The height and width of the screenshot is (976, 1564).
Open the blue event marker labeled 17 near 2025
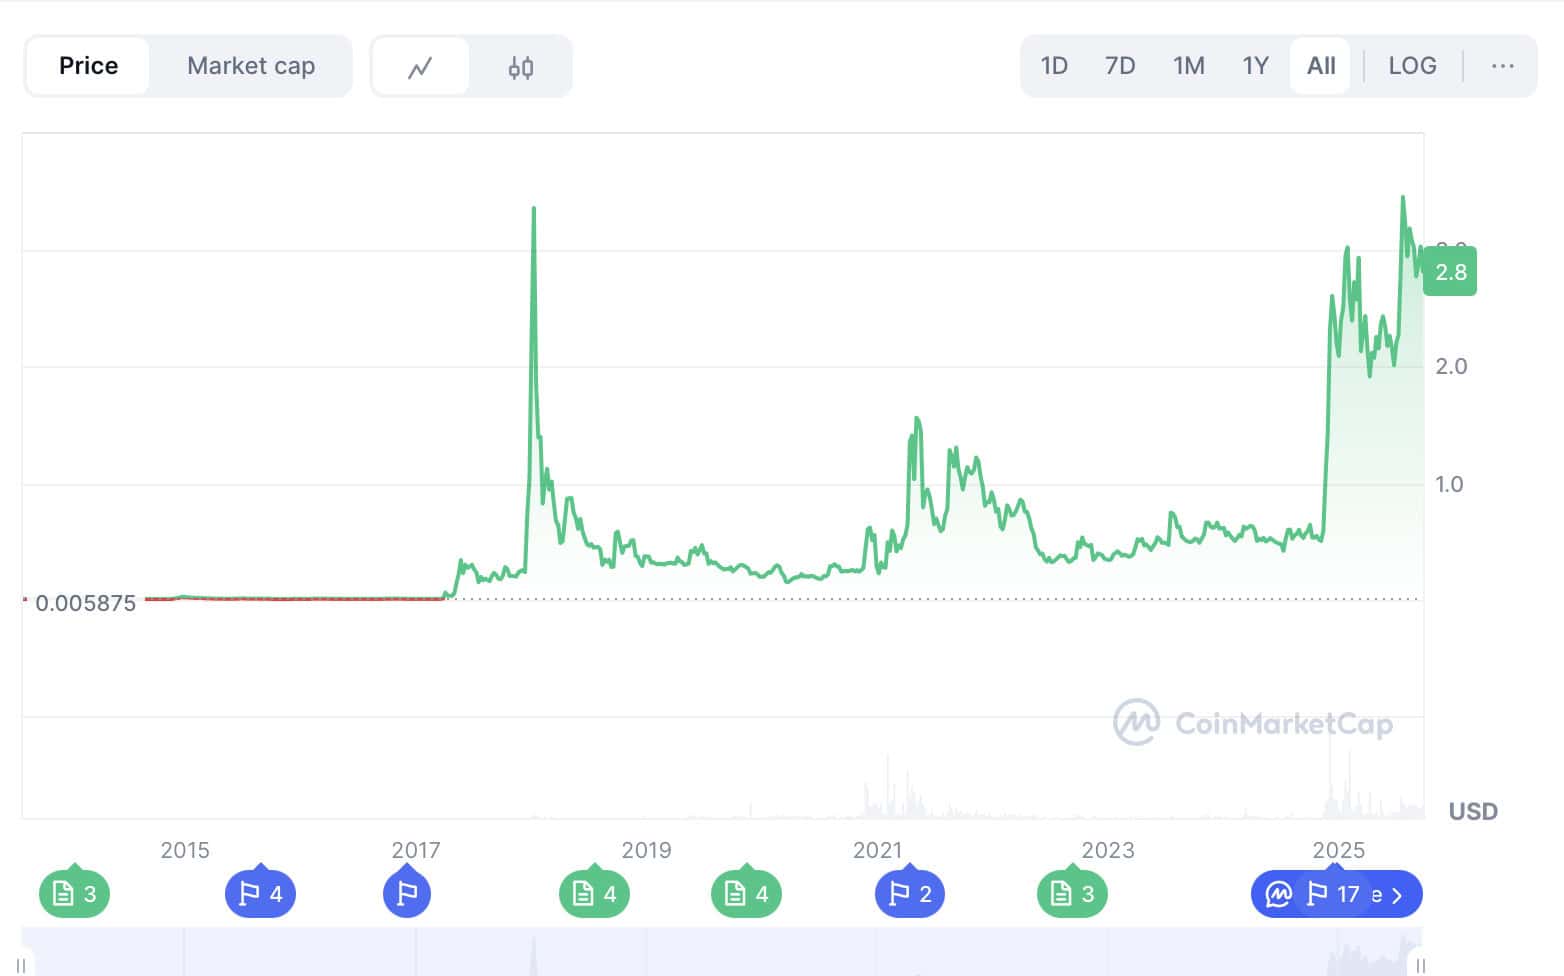[x=1336, y=893]
